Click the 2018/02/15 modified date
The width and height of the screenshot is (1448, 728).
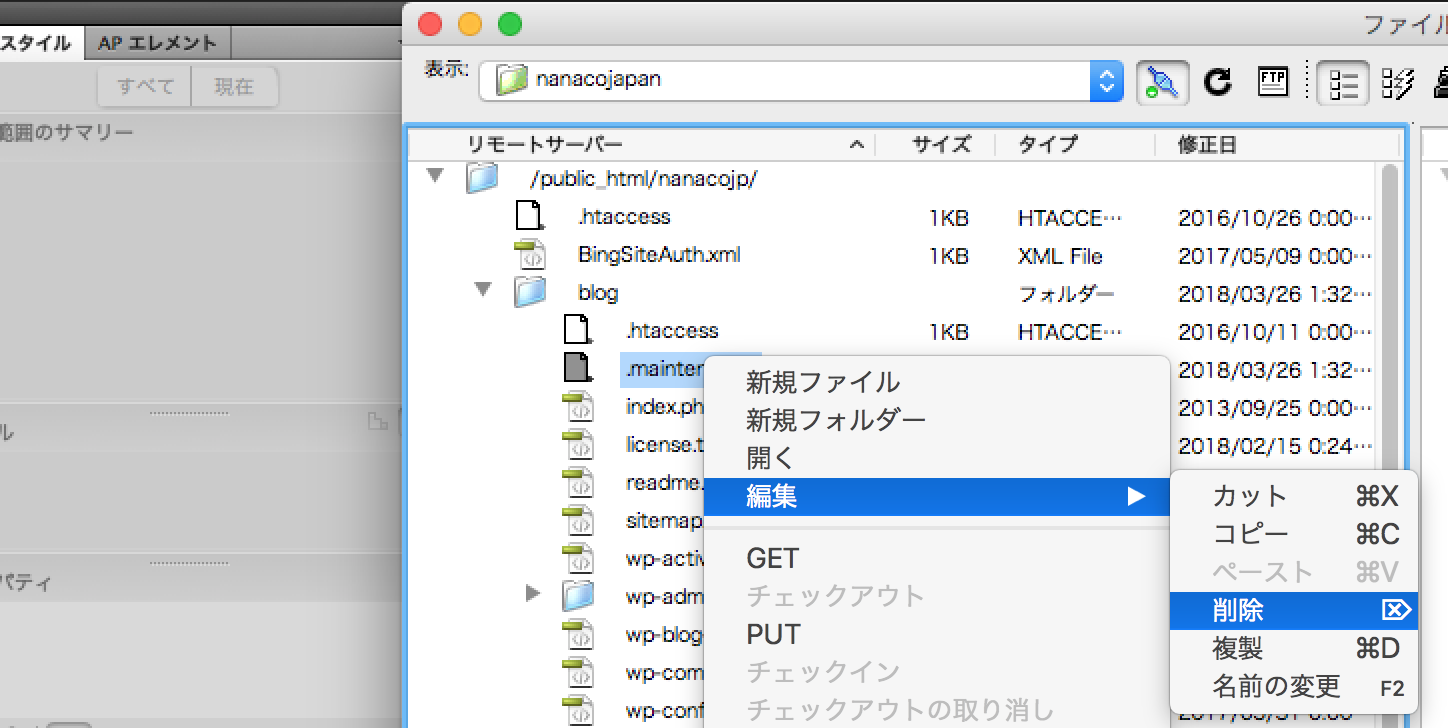[x=1275, y=446]
